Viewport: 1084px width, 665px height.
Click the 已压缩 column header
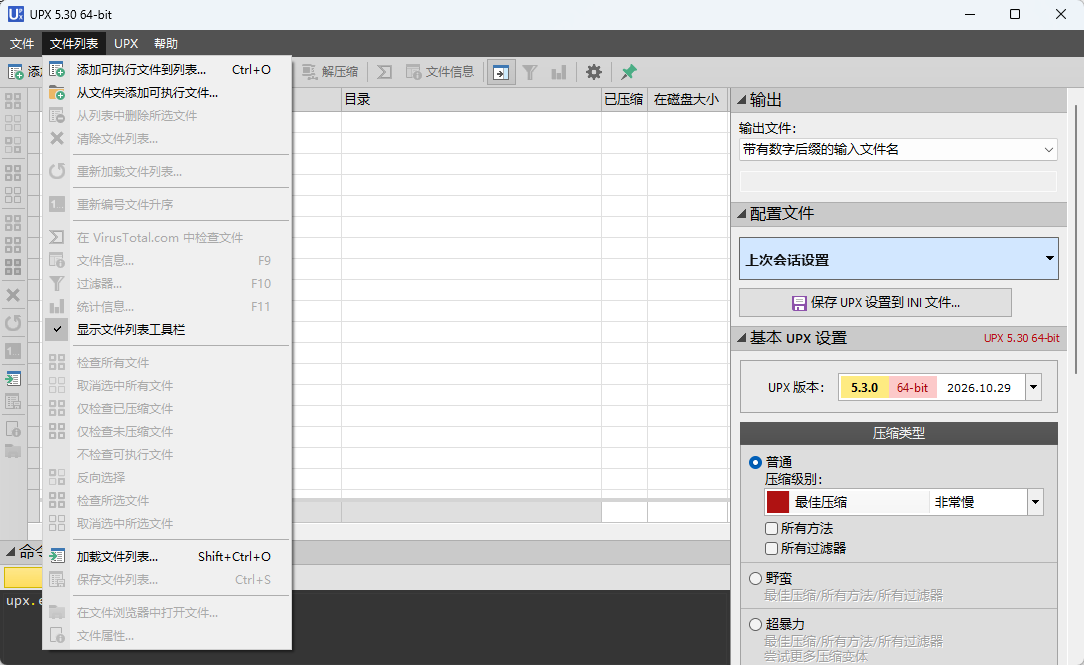click(624, 100)
